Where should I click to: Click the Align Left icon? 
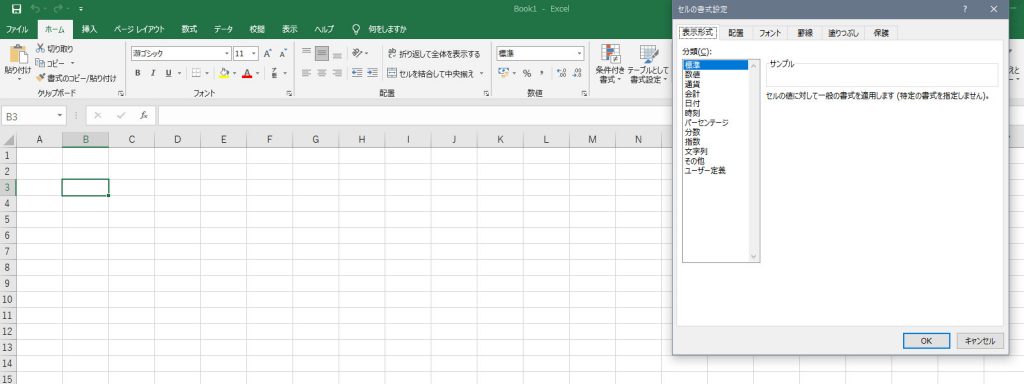tap(306, 73)
